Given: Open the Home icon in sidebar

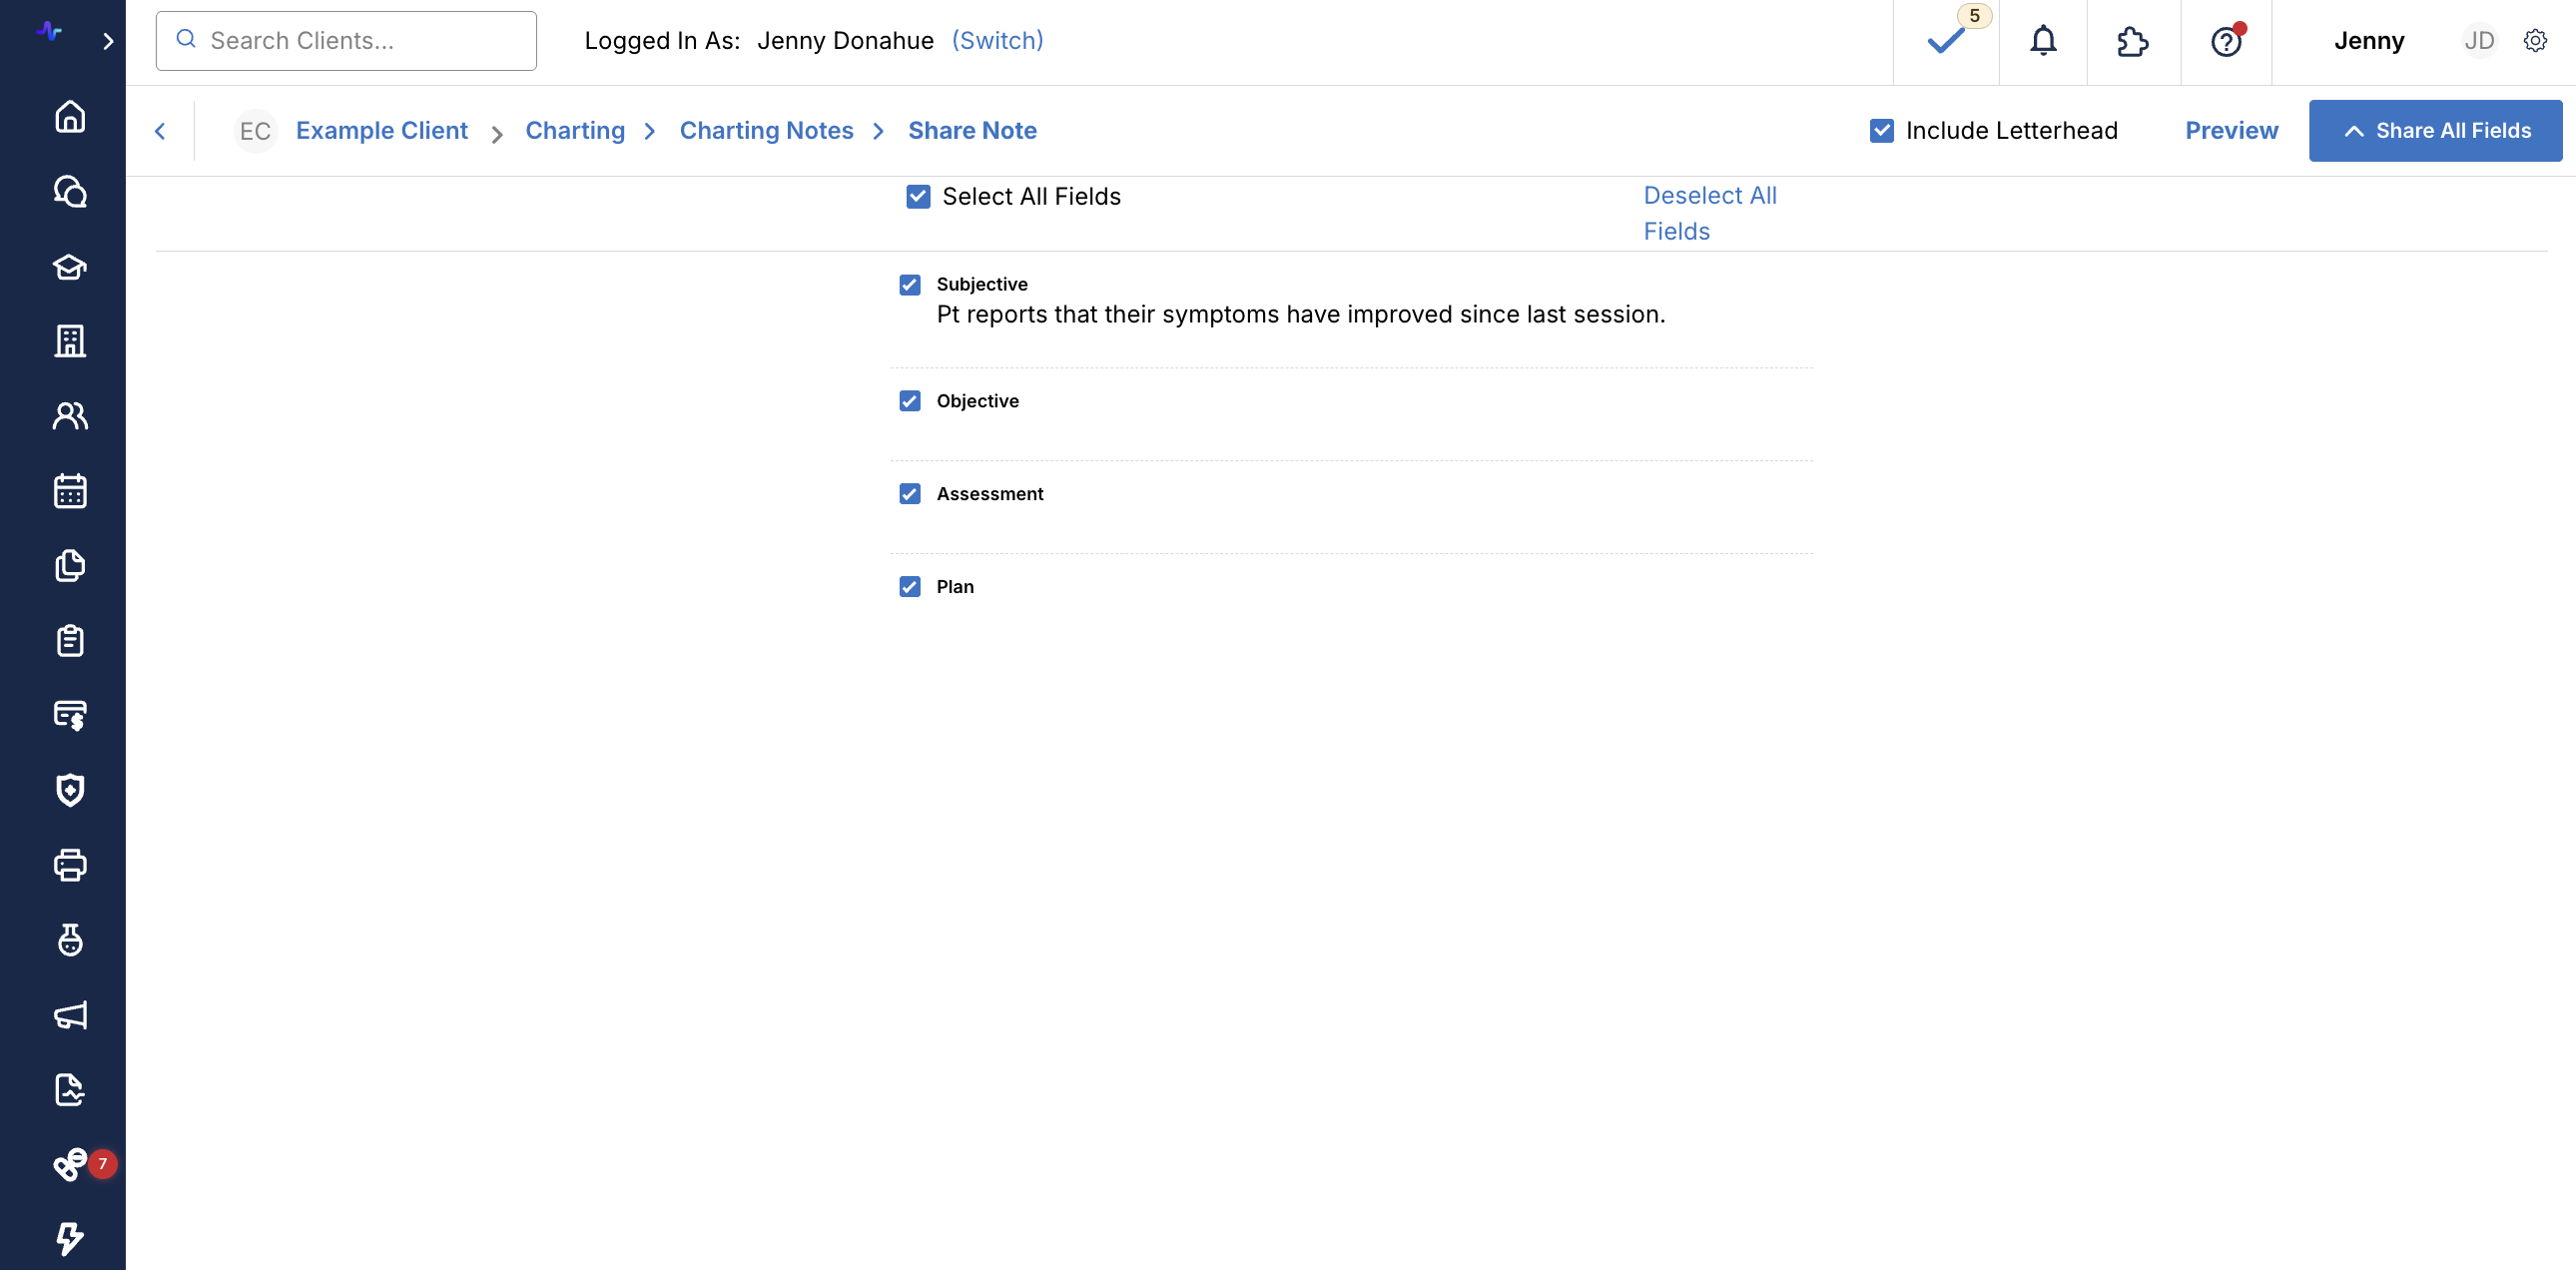Looking at the screenshot, I should click(70, 117).
